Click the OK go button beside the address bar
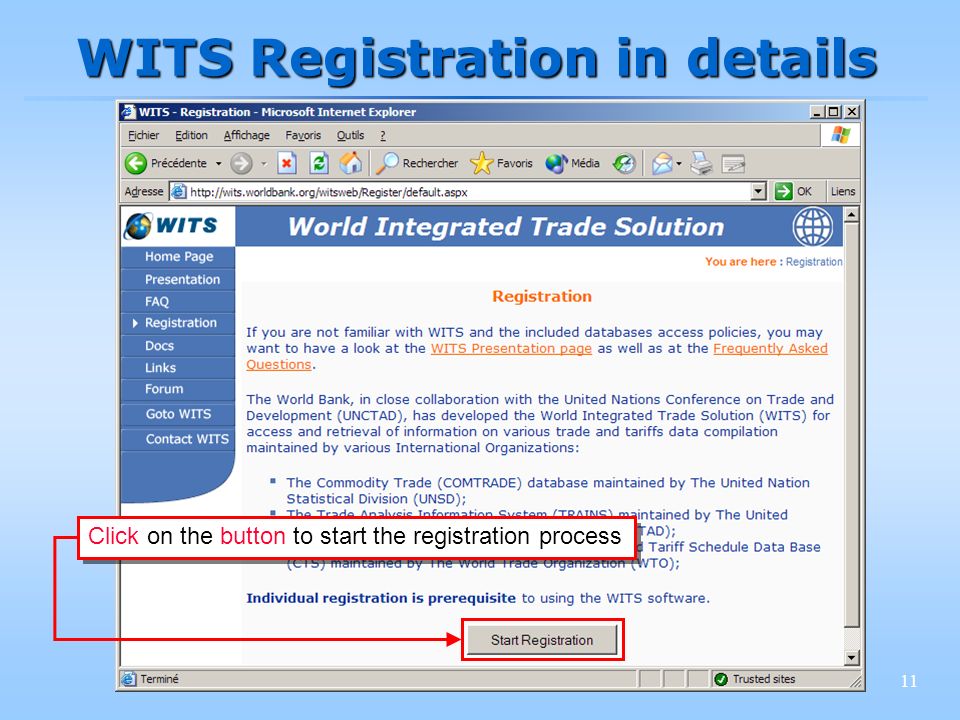 (x=793, y=191)
